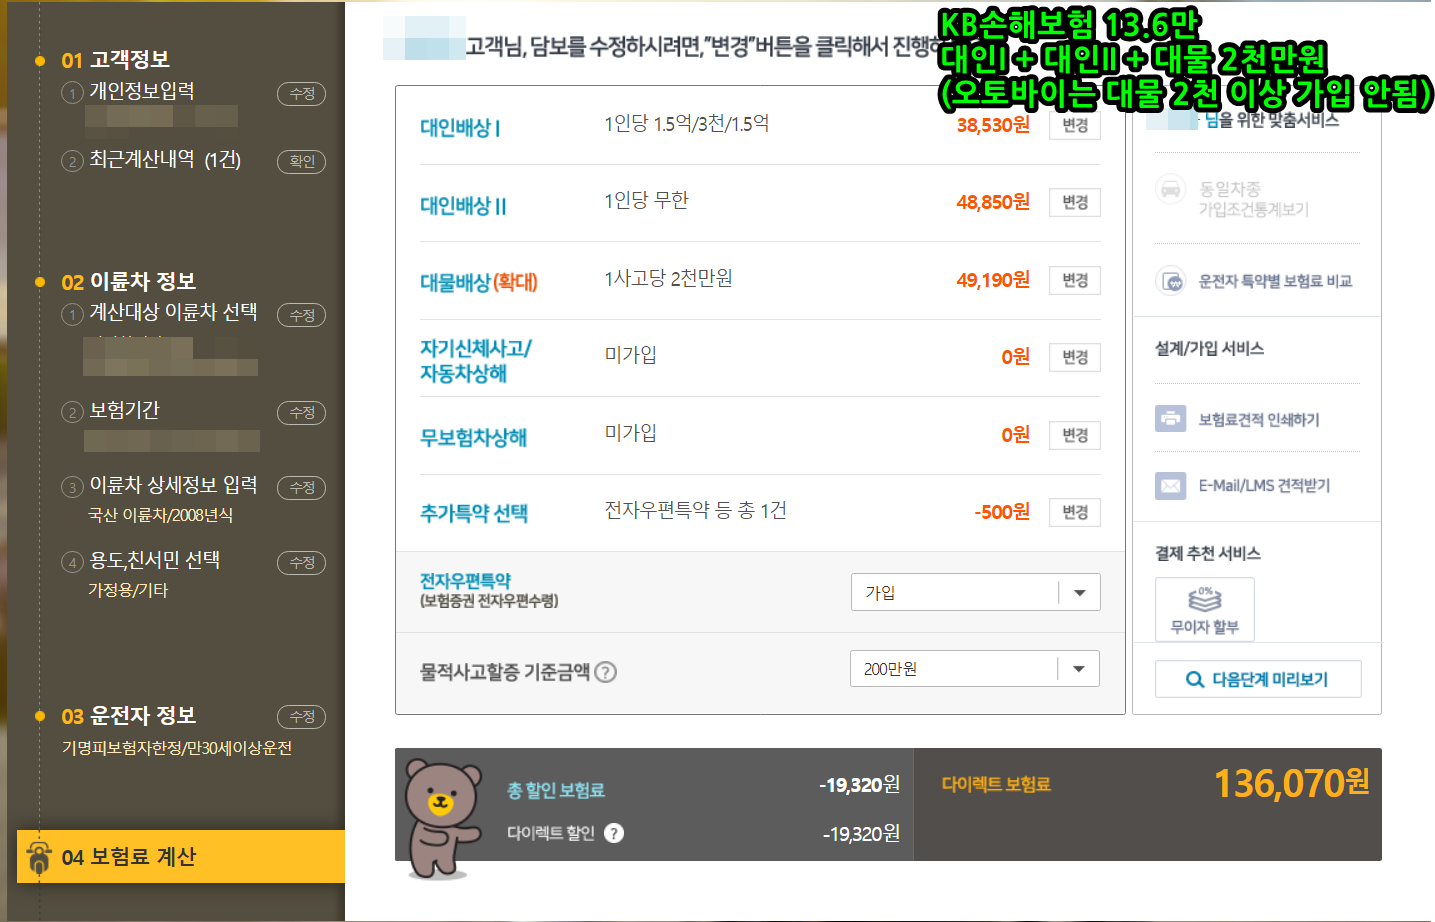
Task: Select step 04 보험료 계산
Action: pyautogui.click(x=181, y=856)
